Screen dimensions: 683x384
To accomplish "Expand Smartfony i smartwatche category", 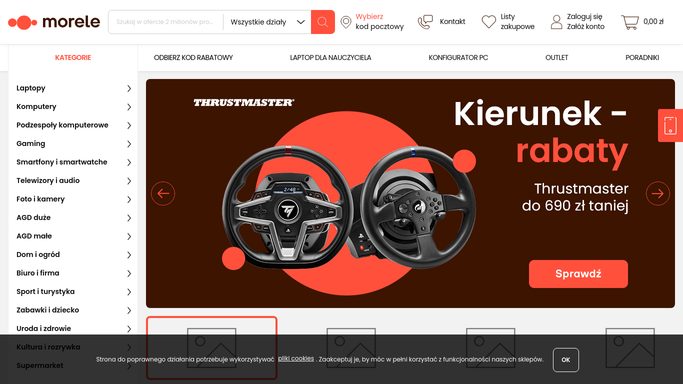I will point(73,162).
